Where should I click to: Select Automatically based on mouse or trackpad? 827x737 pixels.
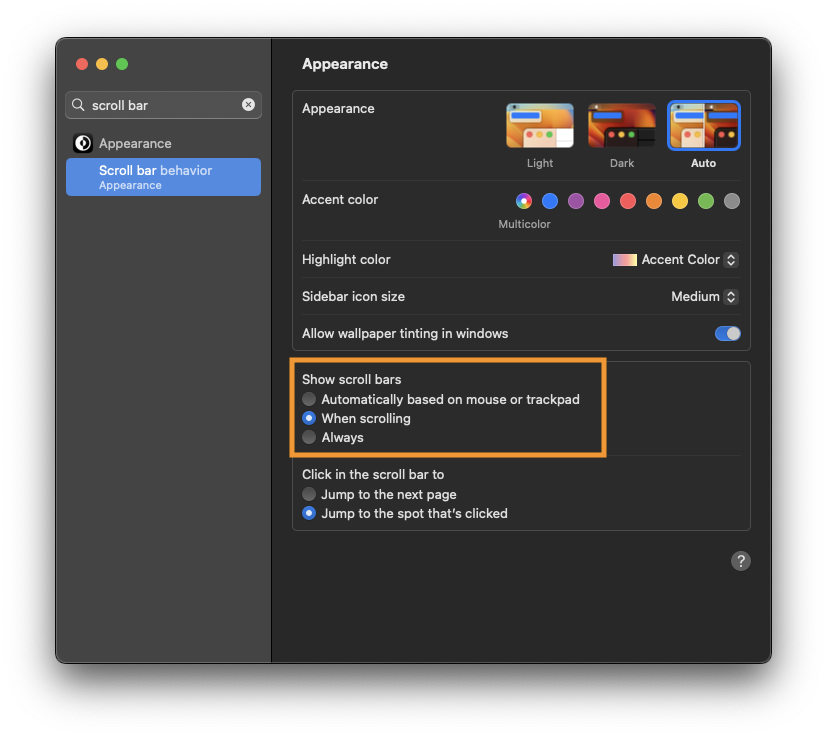tap(310, 399)
